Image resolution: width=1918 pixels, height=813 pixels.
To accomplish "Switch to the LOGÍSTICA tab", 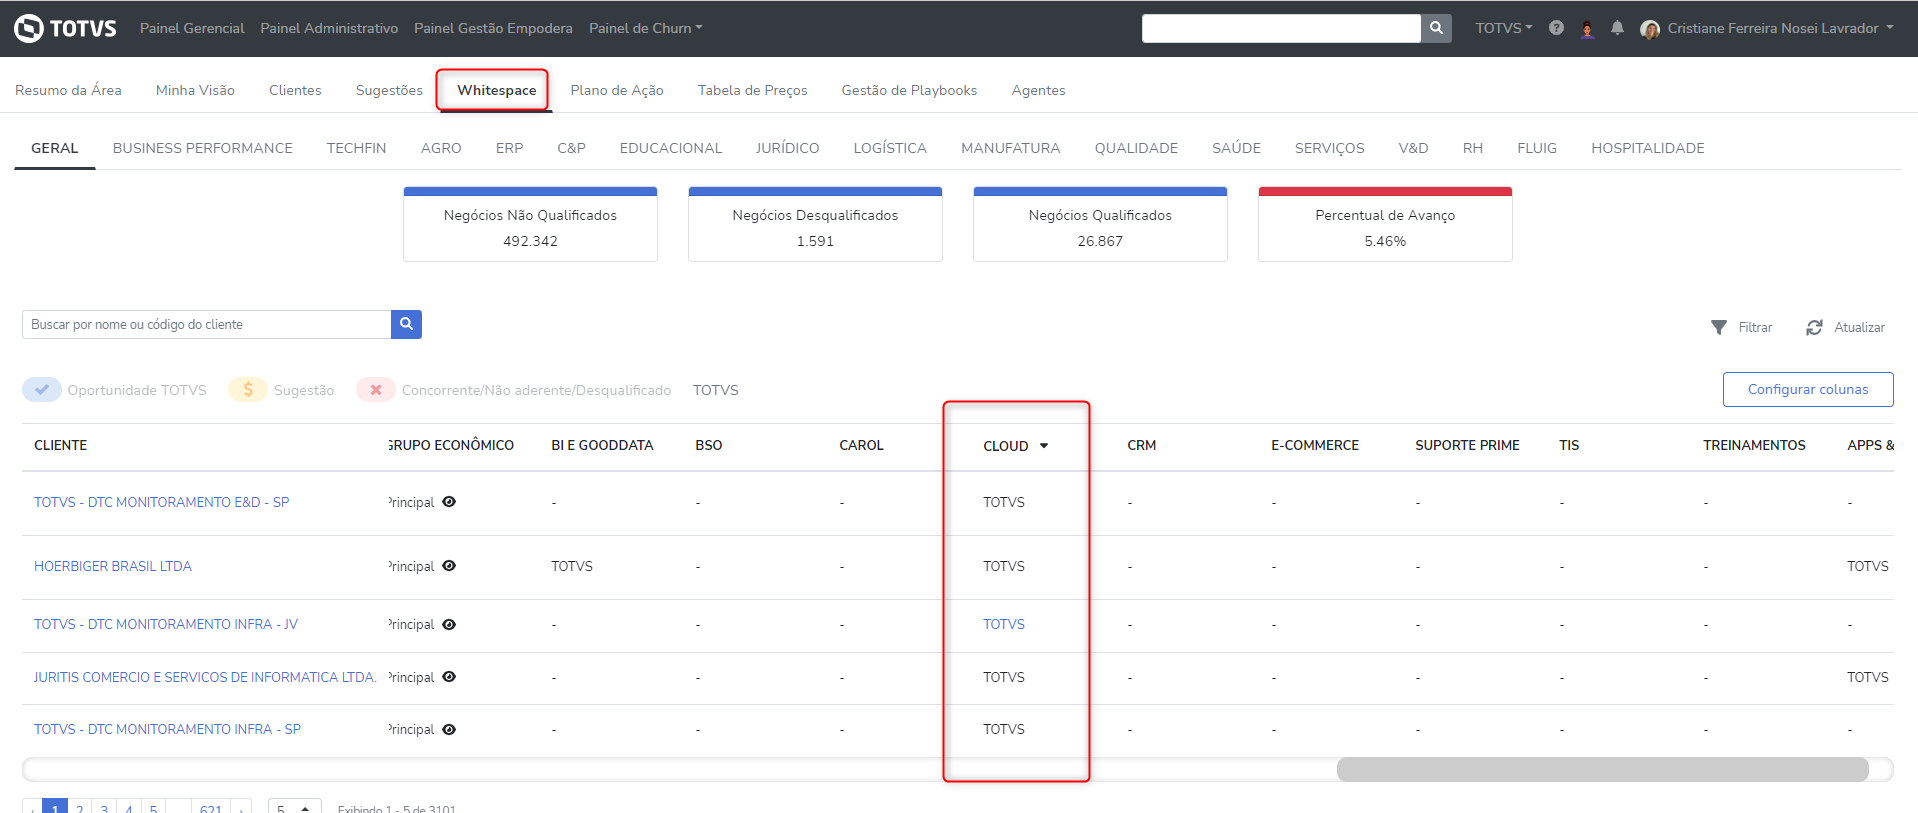I will [x=890, y=148].
